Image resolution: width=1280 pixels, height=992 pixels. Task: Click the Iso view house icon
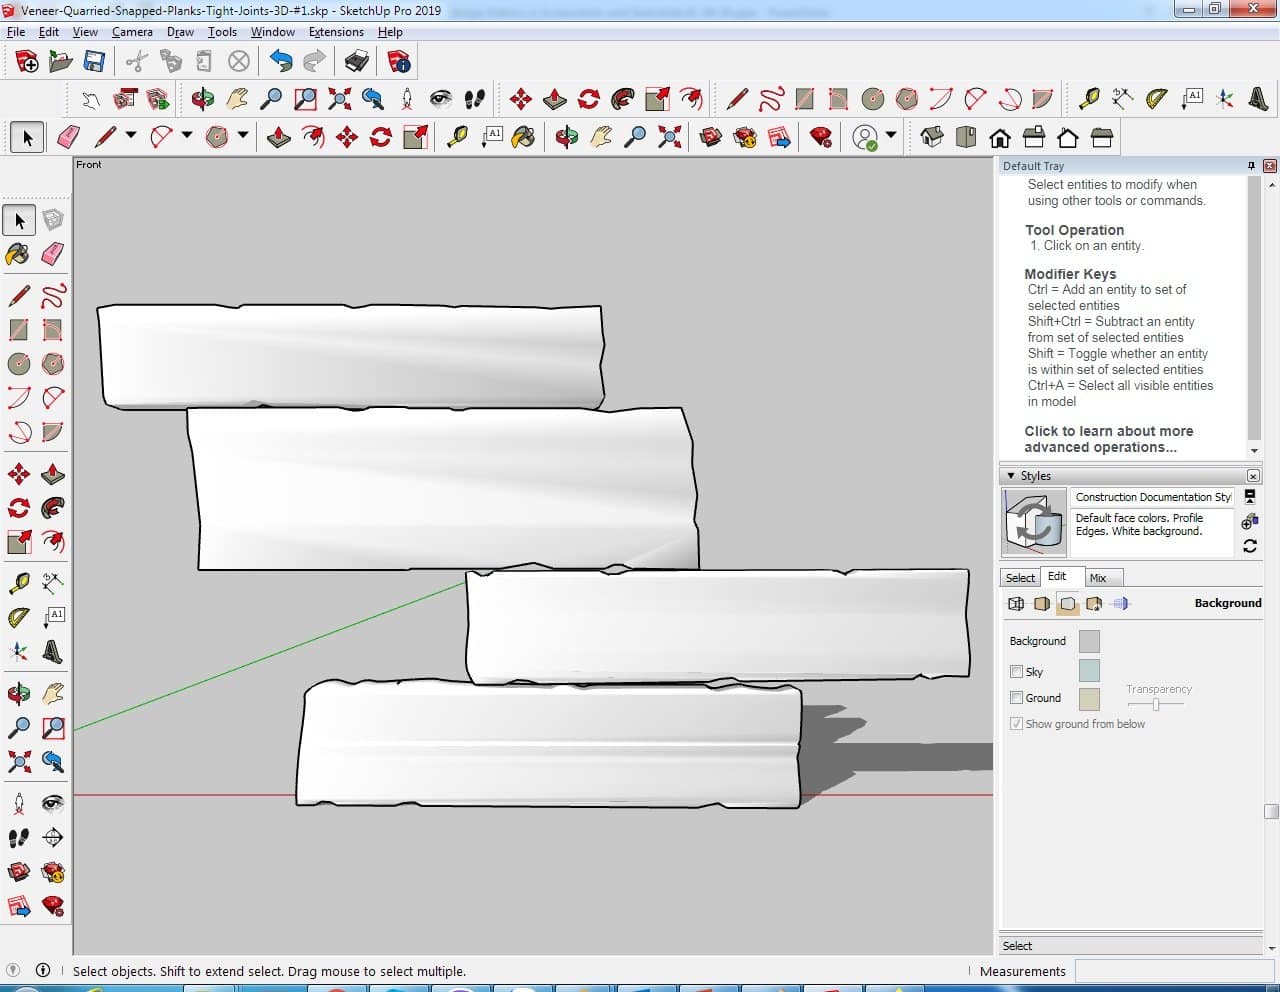pyautogui.click(x=932, y=137)
